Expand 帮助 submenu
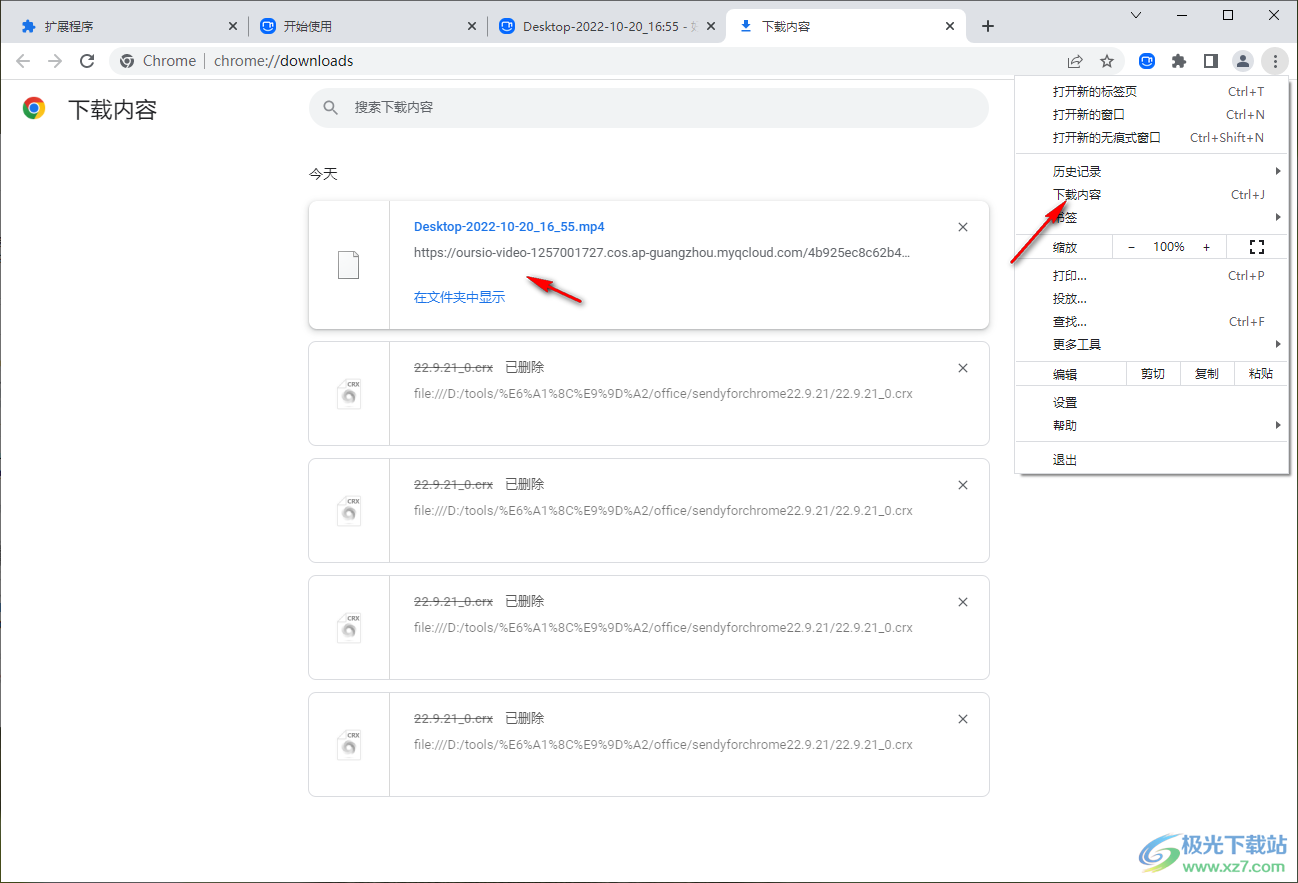Viewport: 1298px width, 883px height. coord(1152,425)
